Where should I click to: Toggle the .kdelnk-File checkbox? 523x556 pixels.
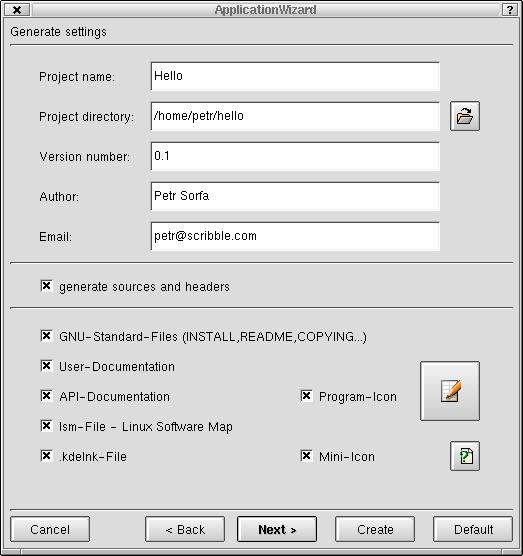[46, 456]
